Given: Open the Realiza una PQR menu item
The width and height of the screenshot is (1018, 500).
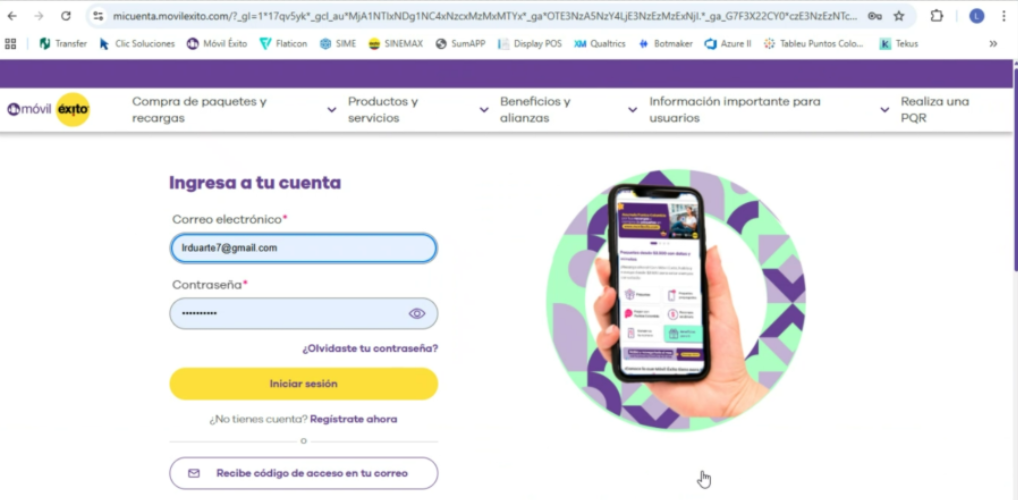Looking at the screenshot, I should coord(935,110).
